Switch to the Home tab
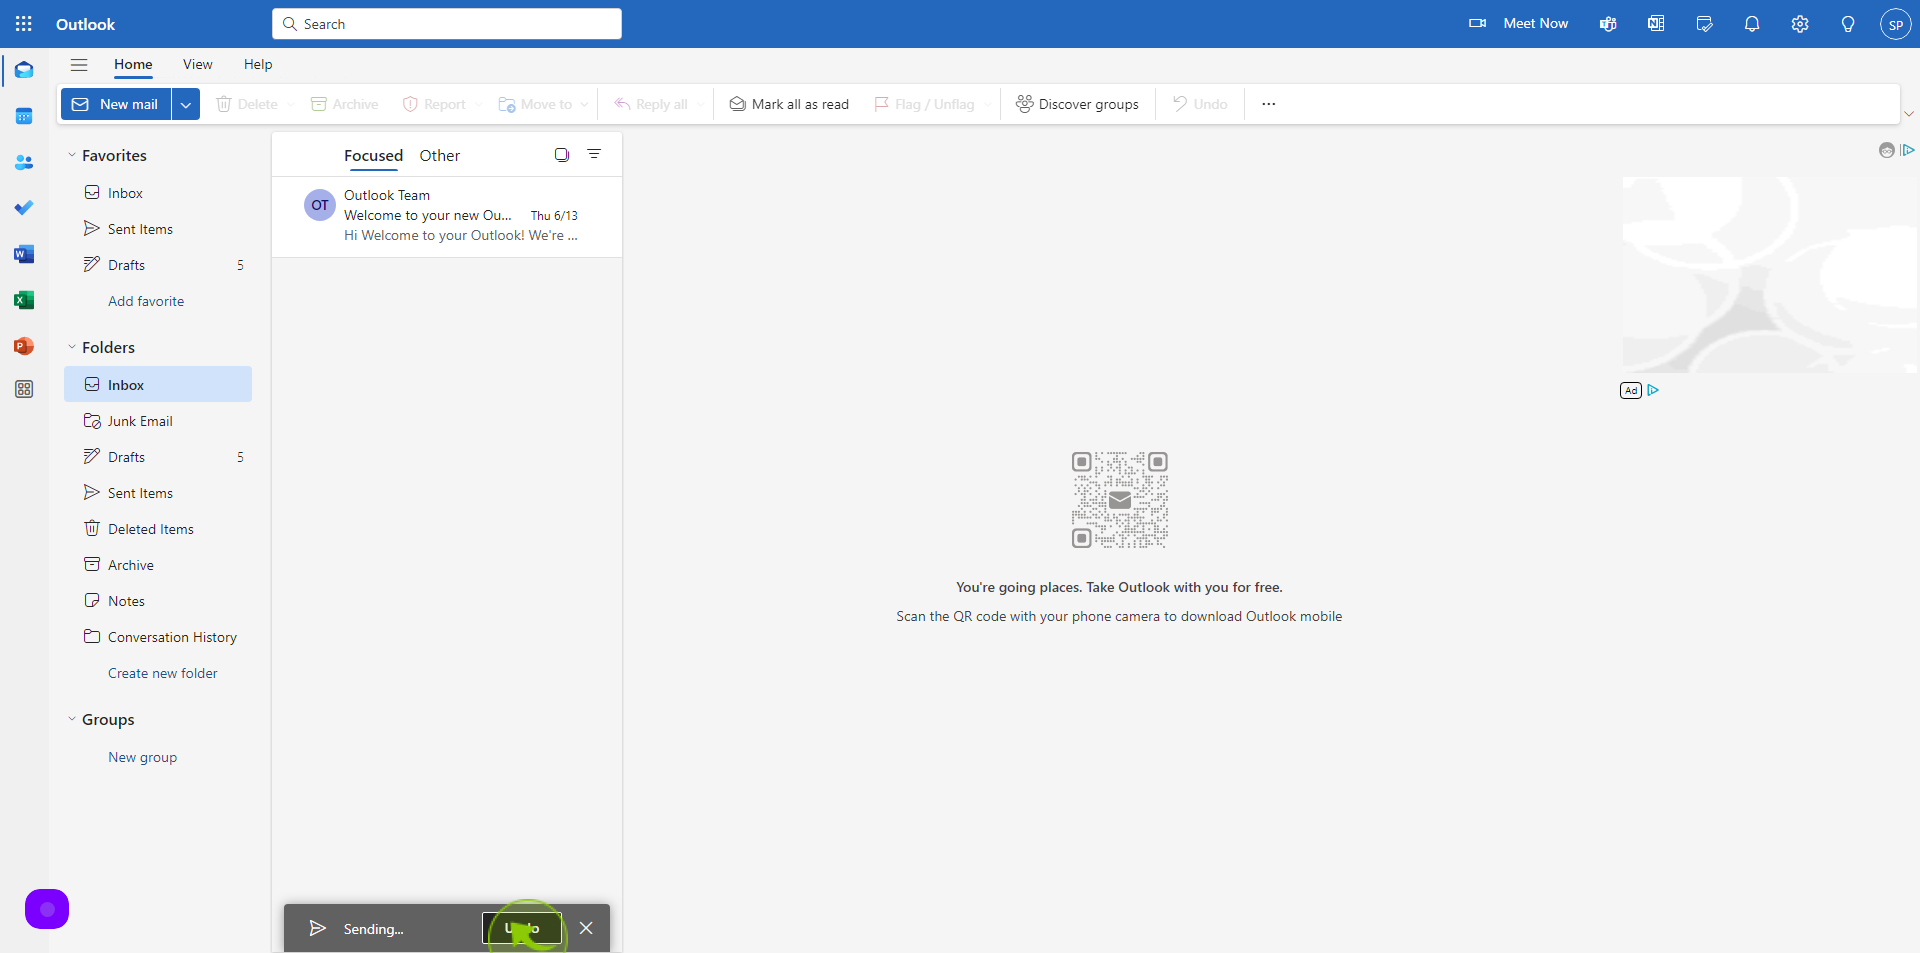1920x953 pixels. coord(133,65)
